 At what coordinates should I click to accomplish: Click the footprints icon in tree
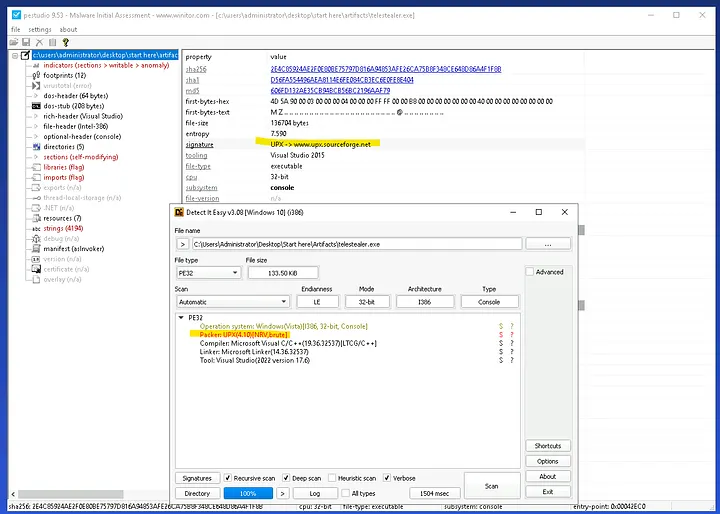click(x=36, y=75)
